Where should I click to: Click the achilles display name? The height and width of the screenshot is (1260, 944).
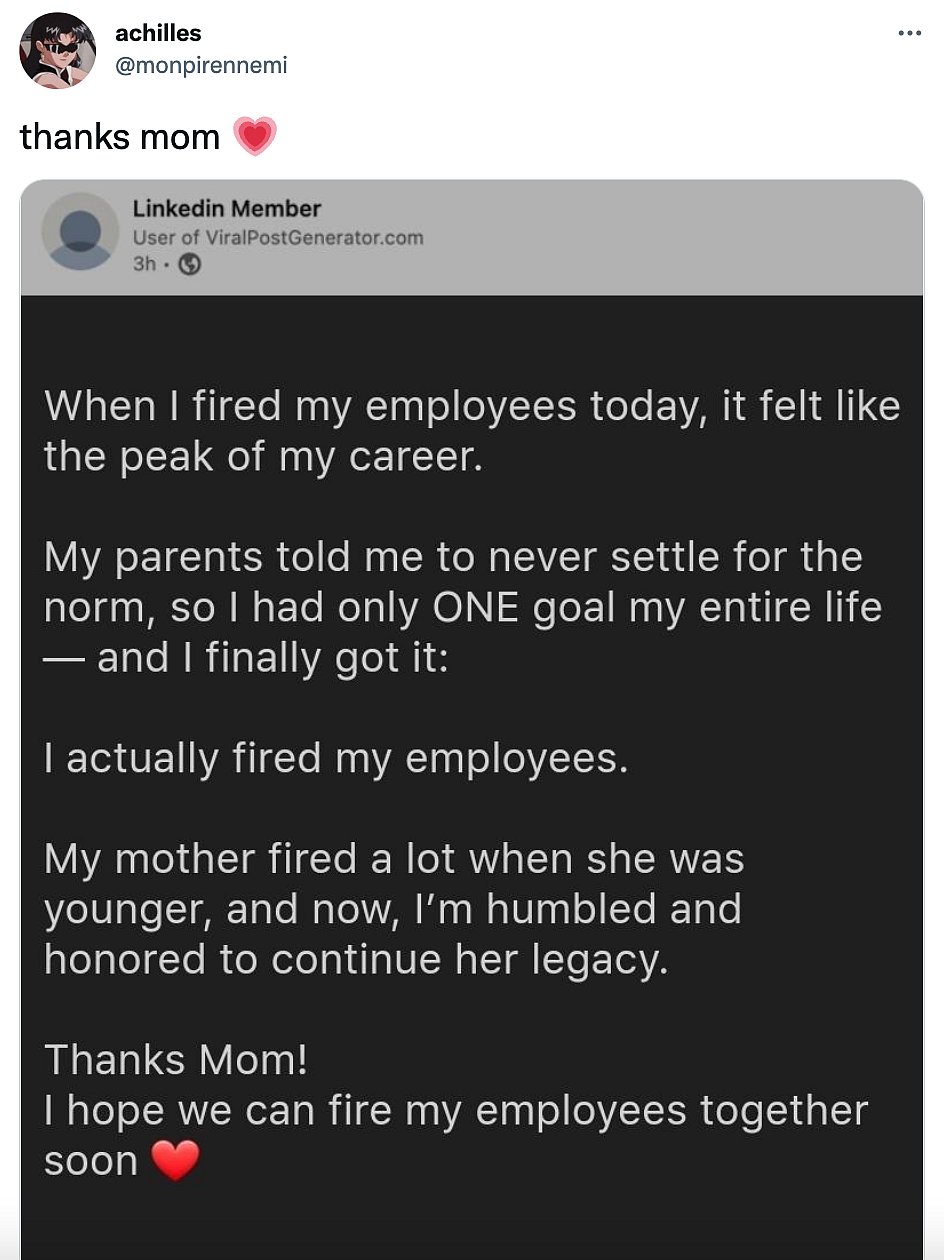click(157, 31)
